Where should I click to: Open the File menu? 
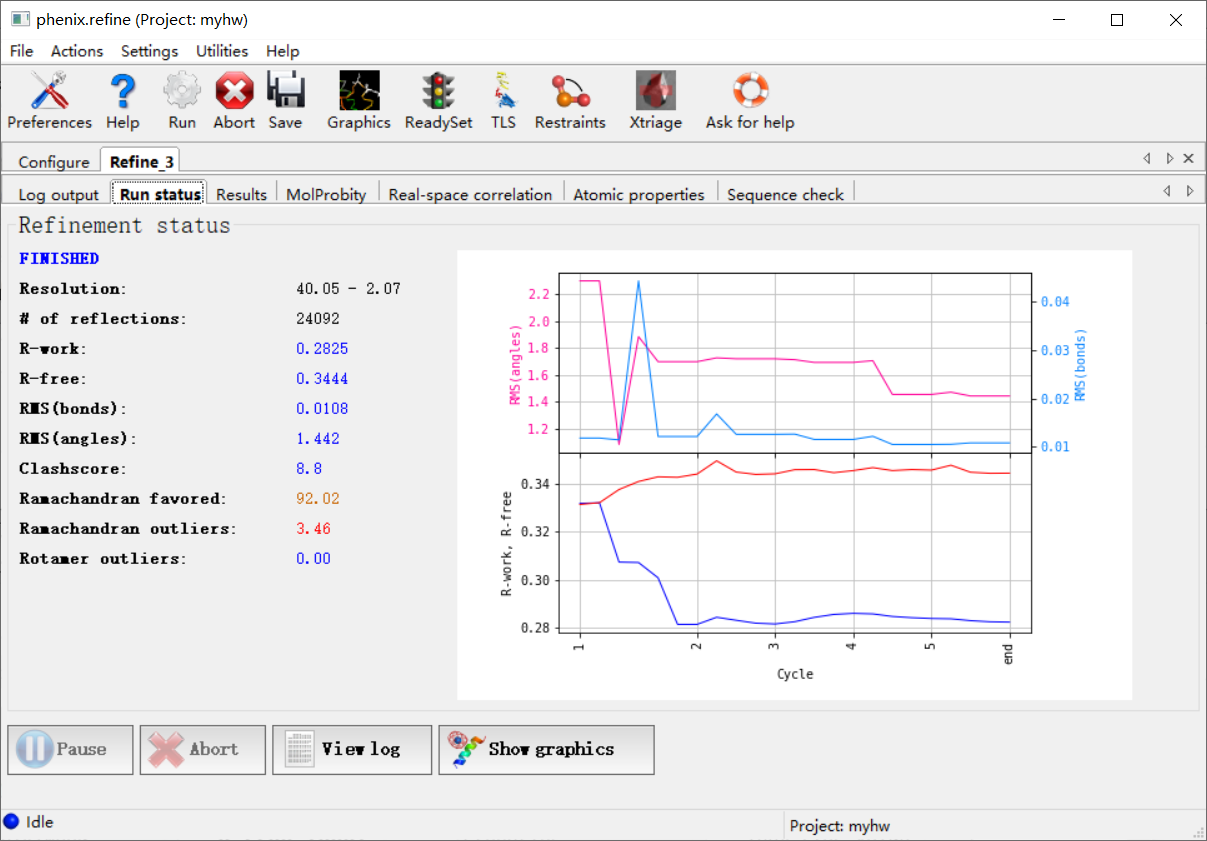coord(21,51)
